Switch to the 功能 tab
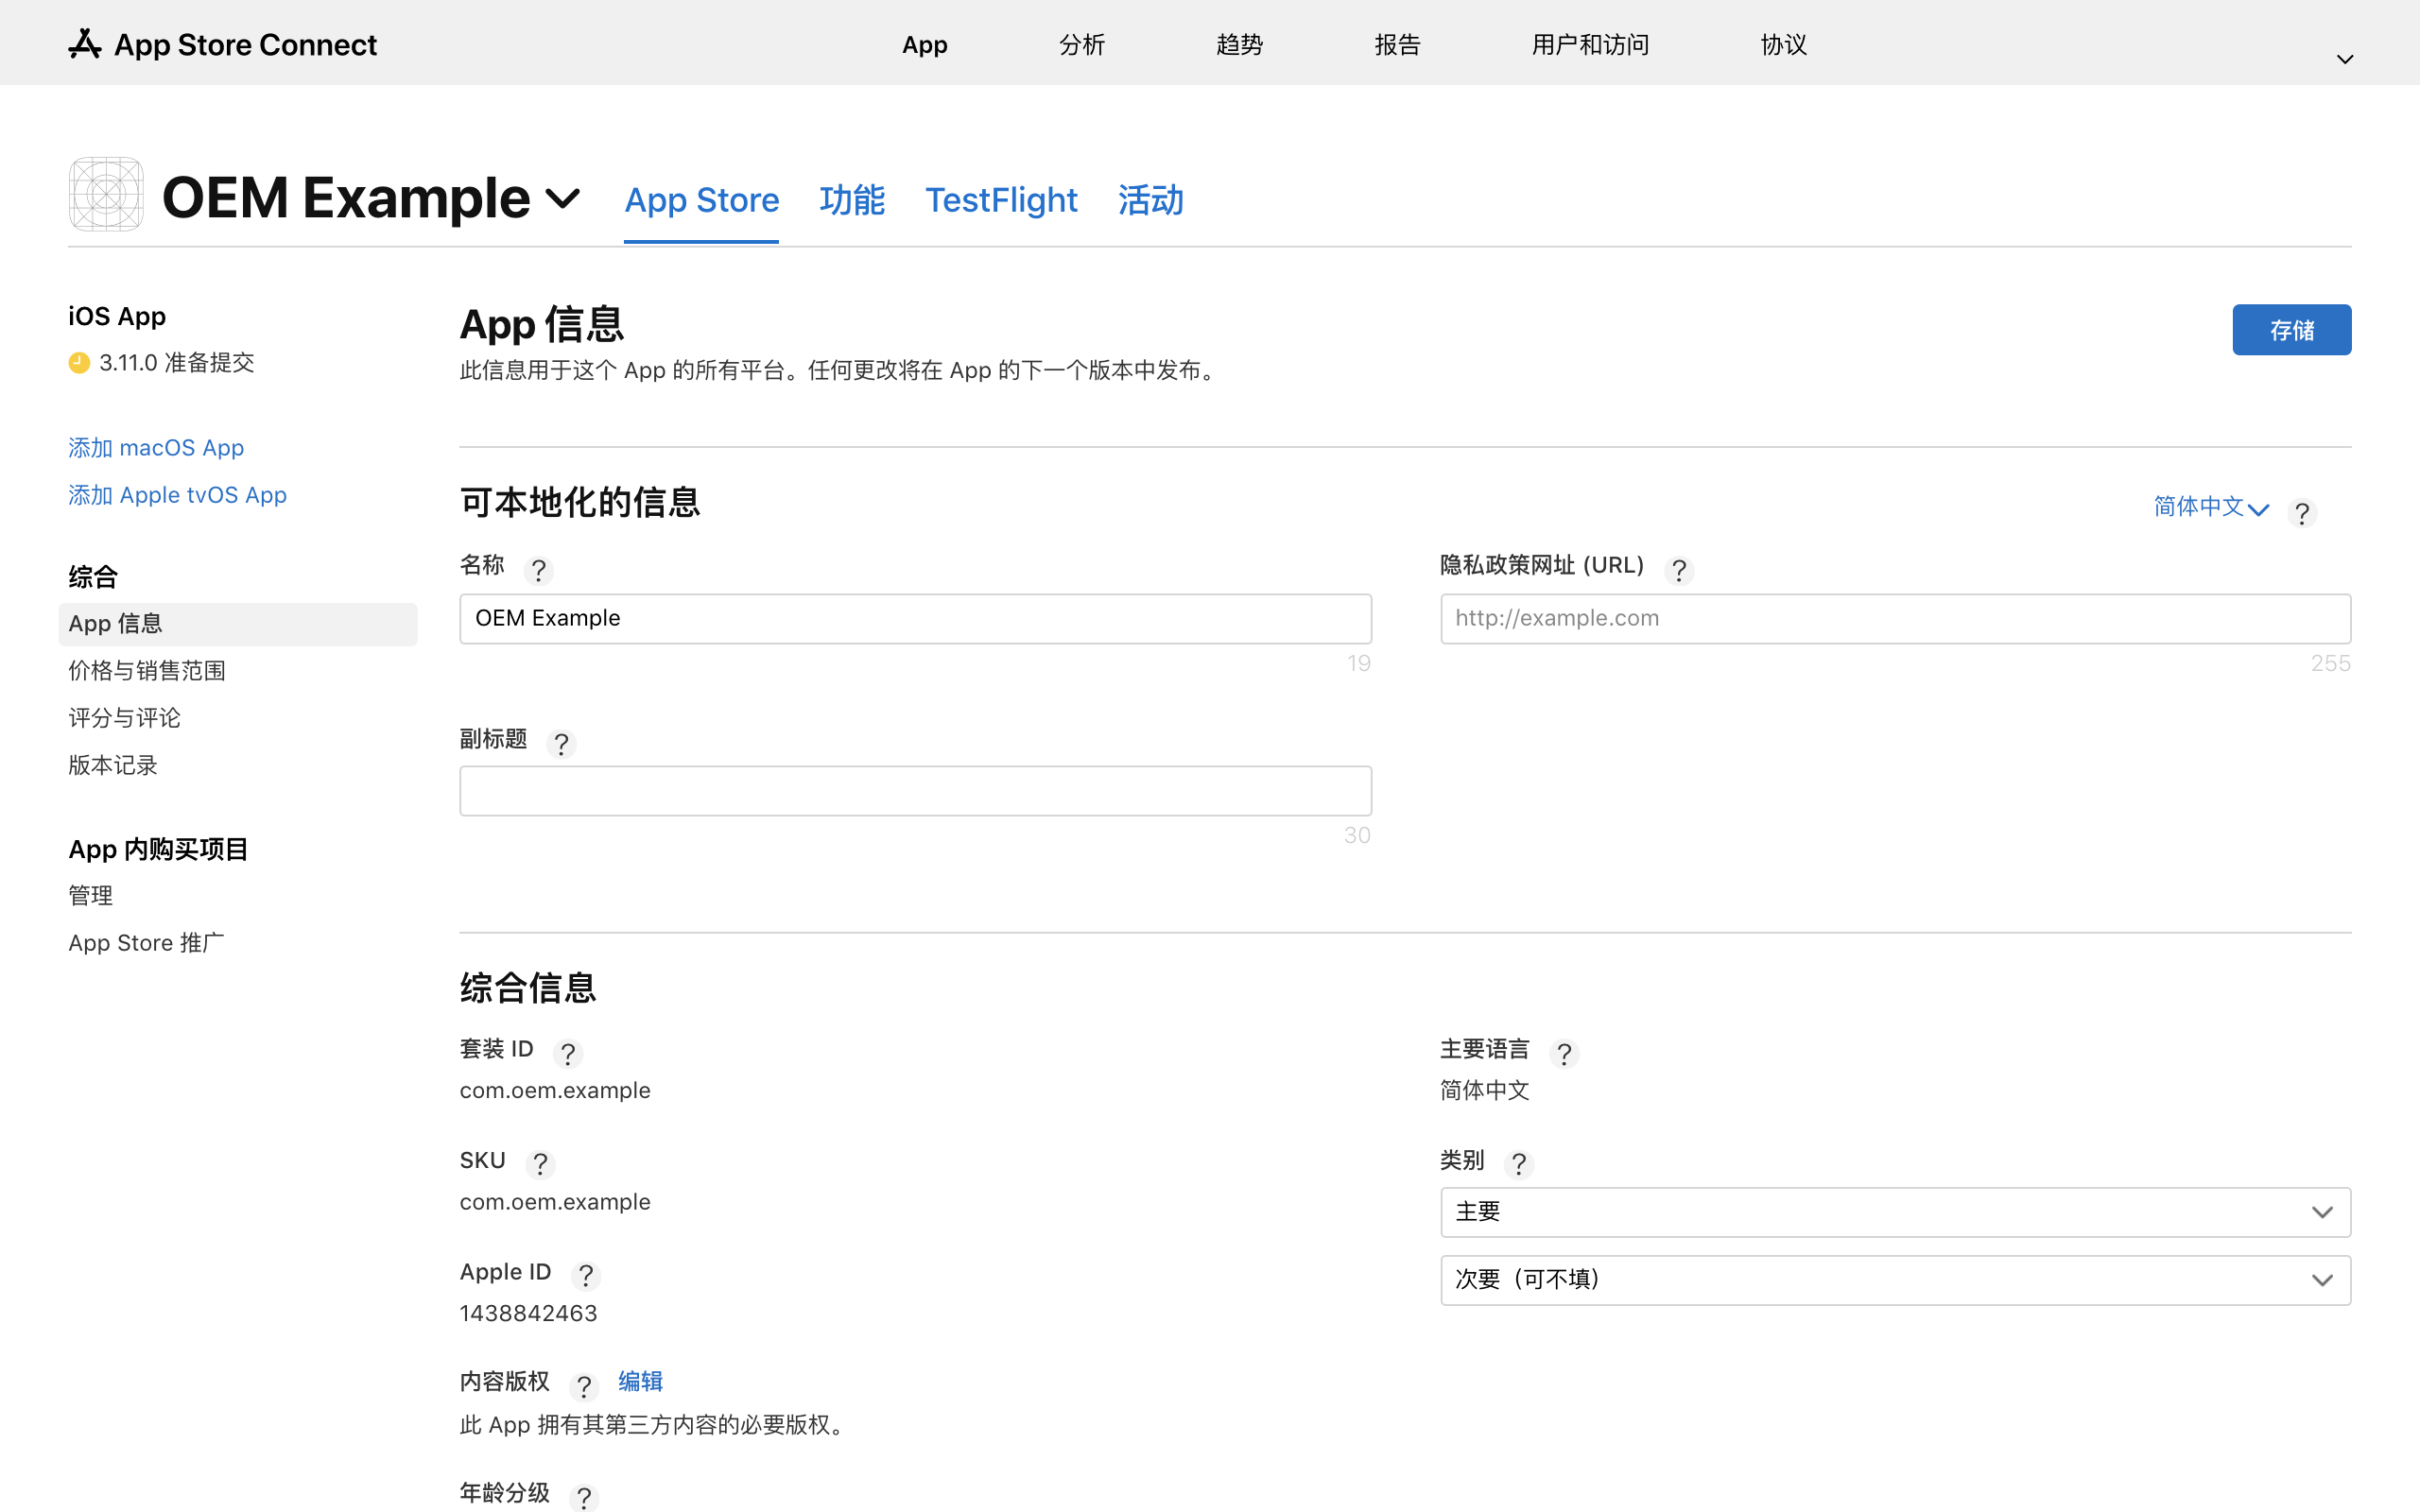2420x1512 pixels. (x=852, y=200)
